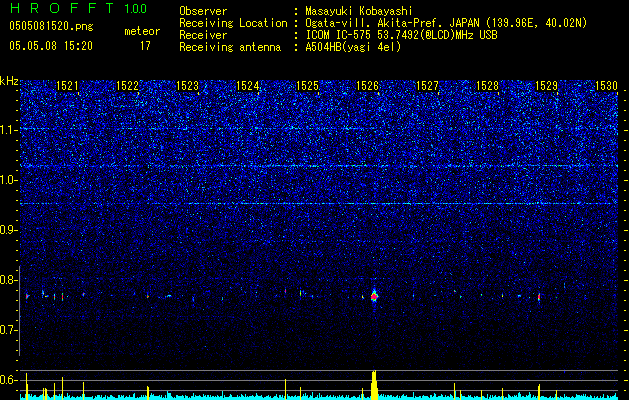Click the 1526 time axis label
The height and width of the screenshot is (400, 629).
click(x=367, y=86)
